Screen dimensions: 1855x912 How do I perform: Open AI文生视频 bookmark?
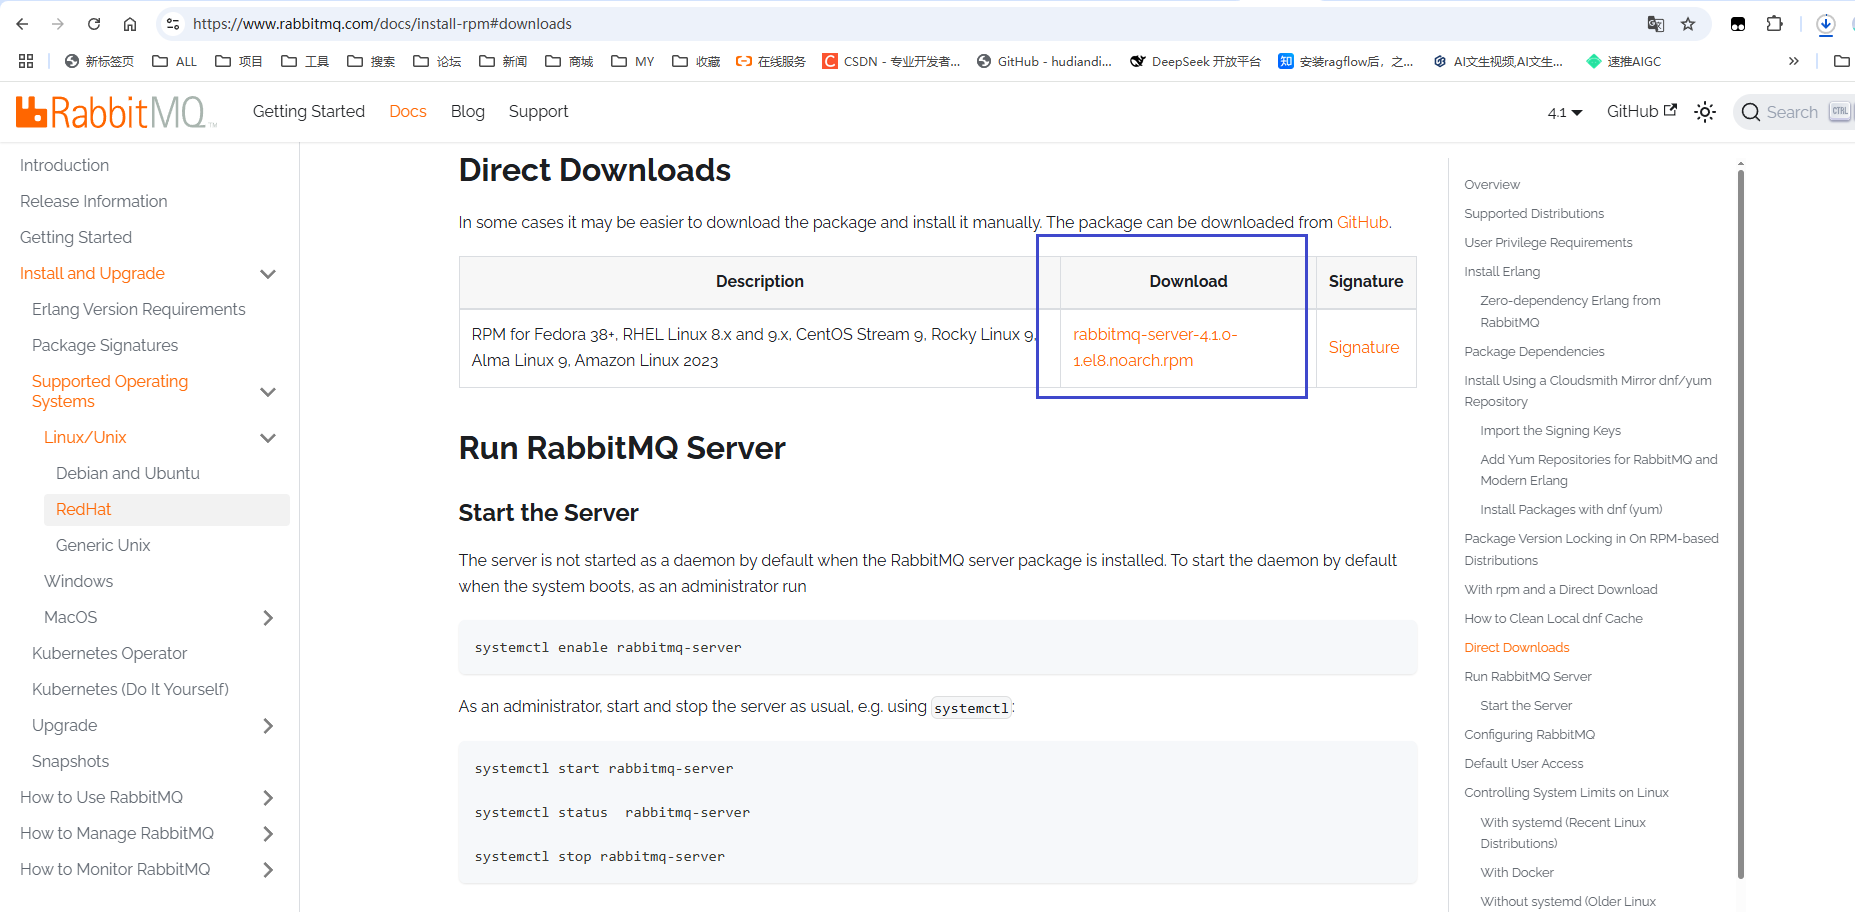coord(1498,61)
